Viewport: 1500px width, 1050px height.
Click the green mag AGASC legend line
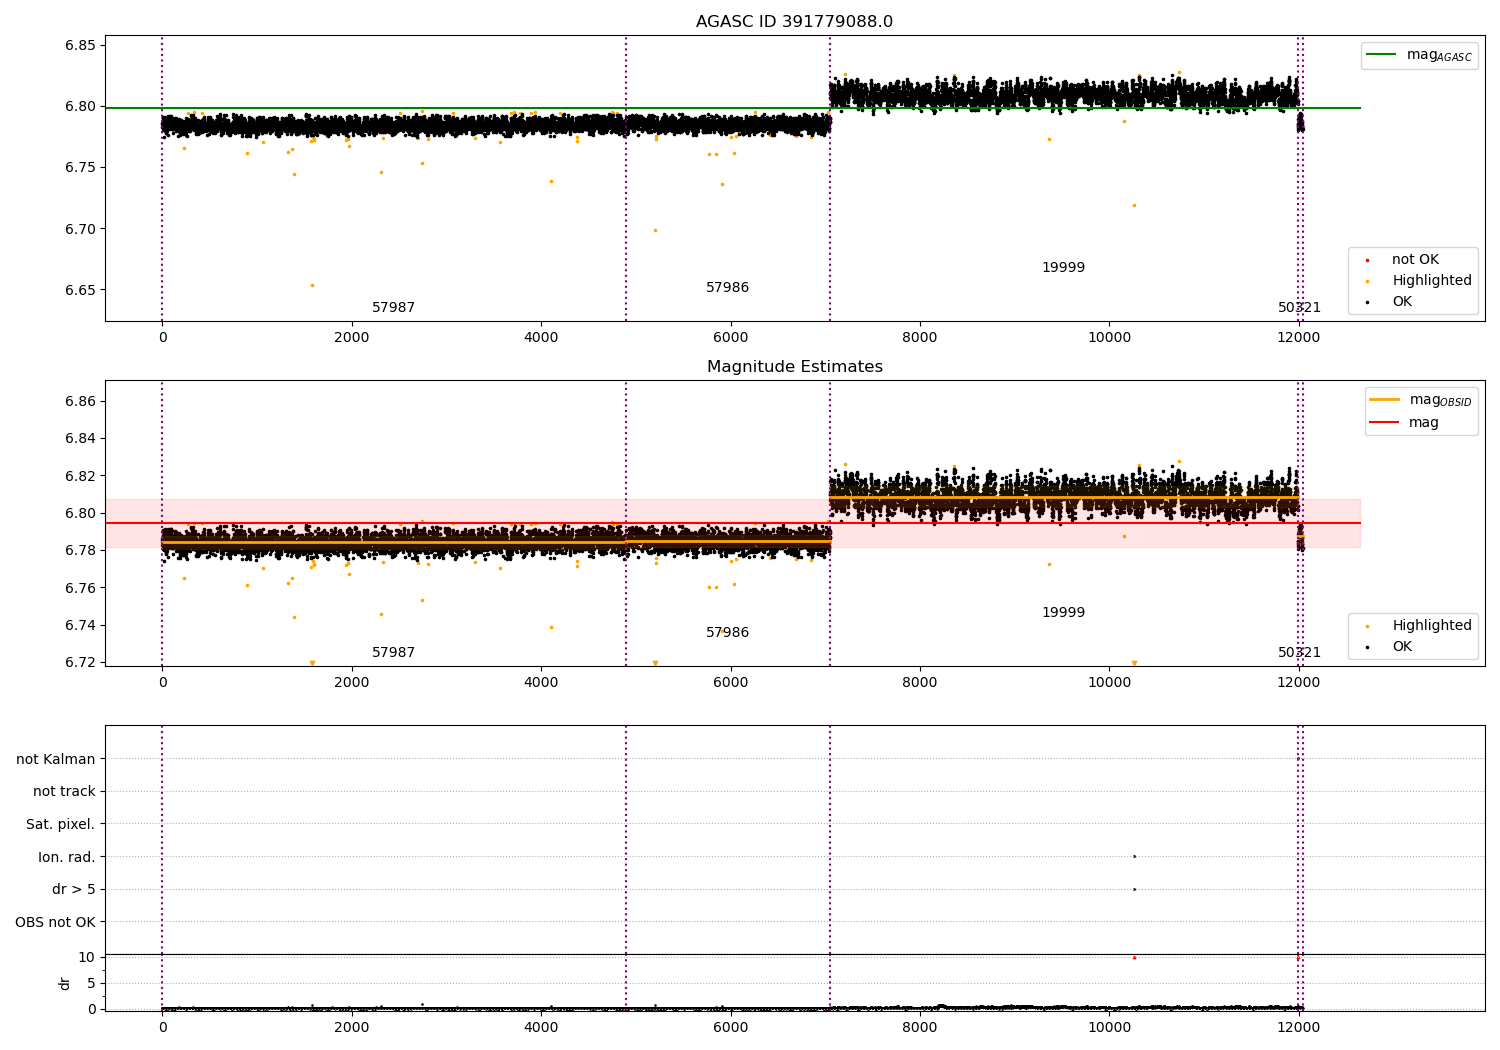(1383, 55)
